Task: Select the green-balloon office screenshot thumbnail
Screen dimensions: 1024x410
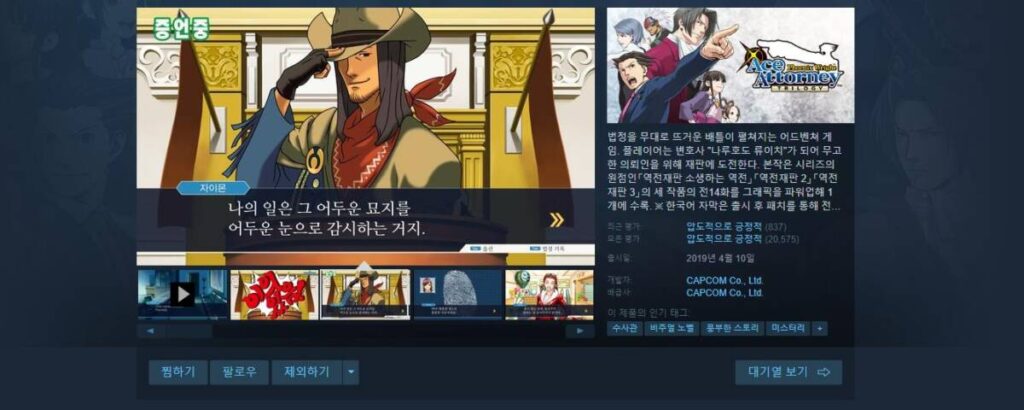Action: tap(549, 294)
